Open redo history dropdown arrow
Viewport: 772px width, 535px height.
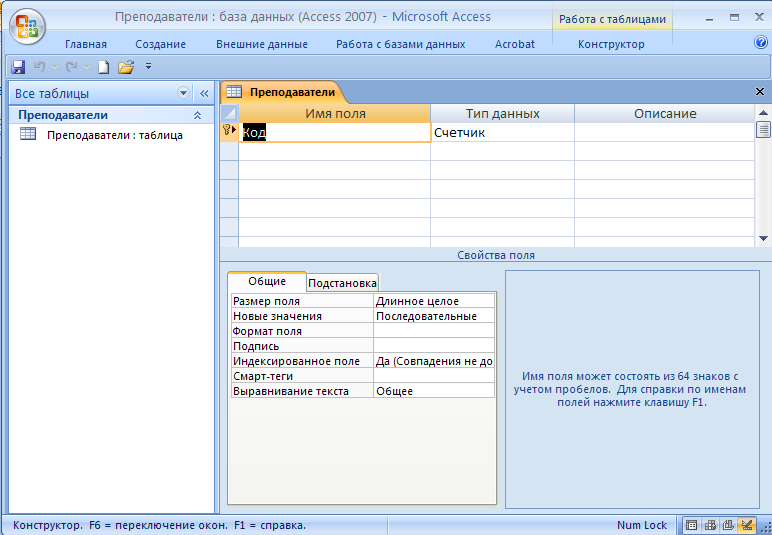point(86,67)
